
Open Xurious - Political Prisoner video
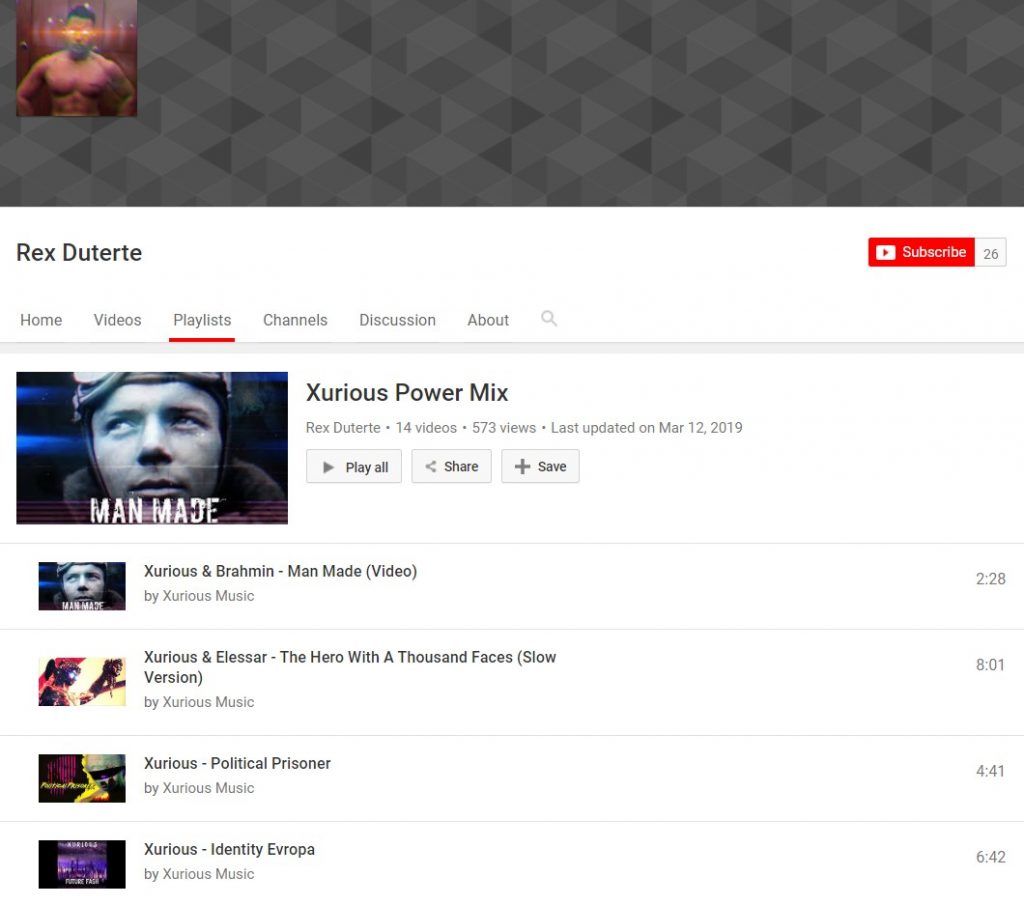[237, 763]
